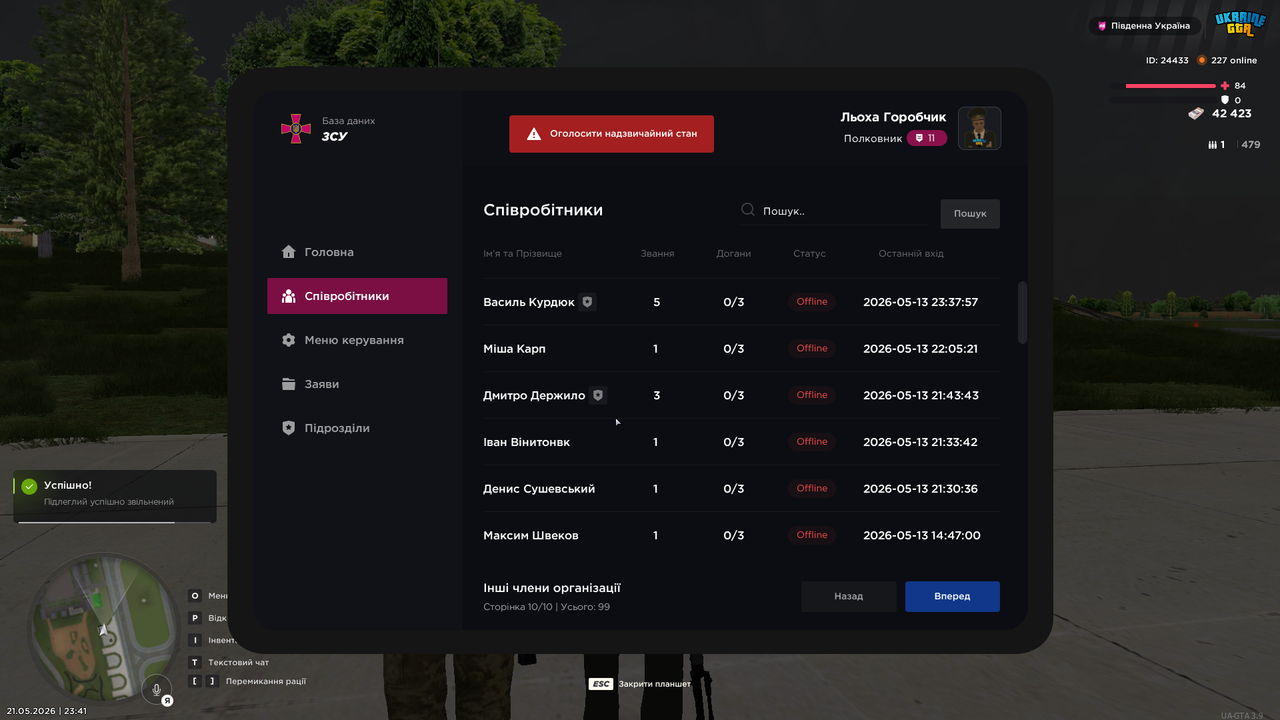1280x720 pixels.
Task: Click the home icon beside Головна
Action: coord(289,252)
